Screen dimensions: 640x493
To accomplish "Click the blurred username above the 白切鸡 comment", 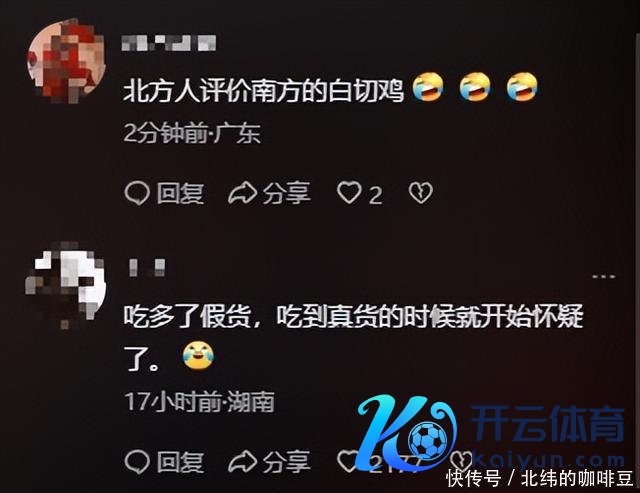I will click(169, 43).
